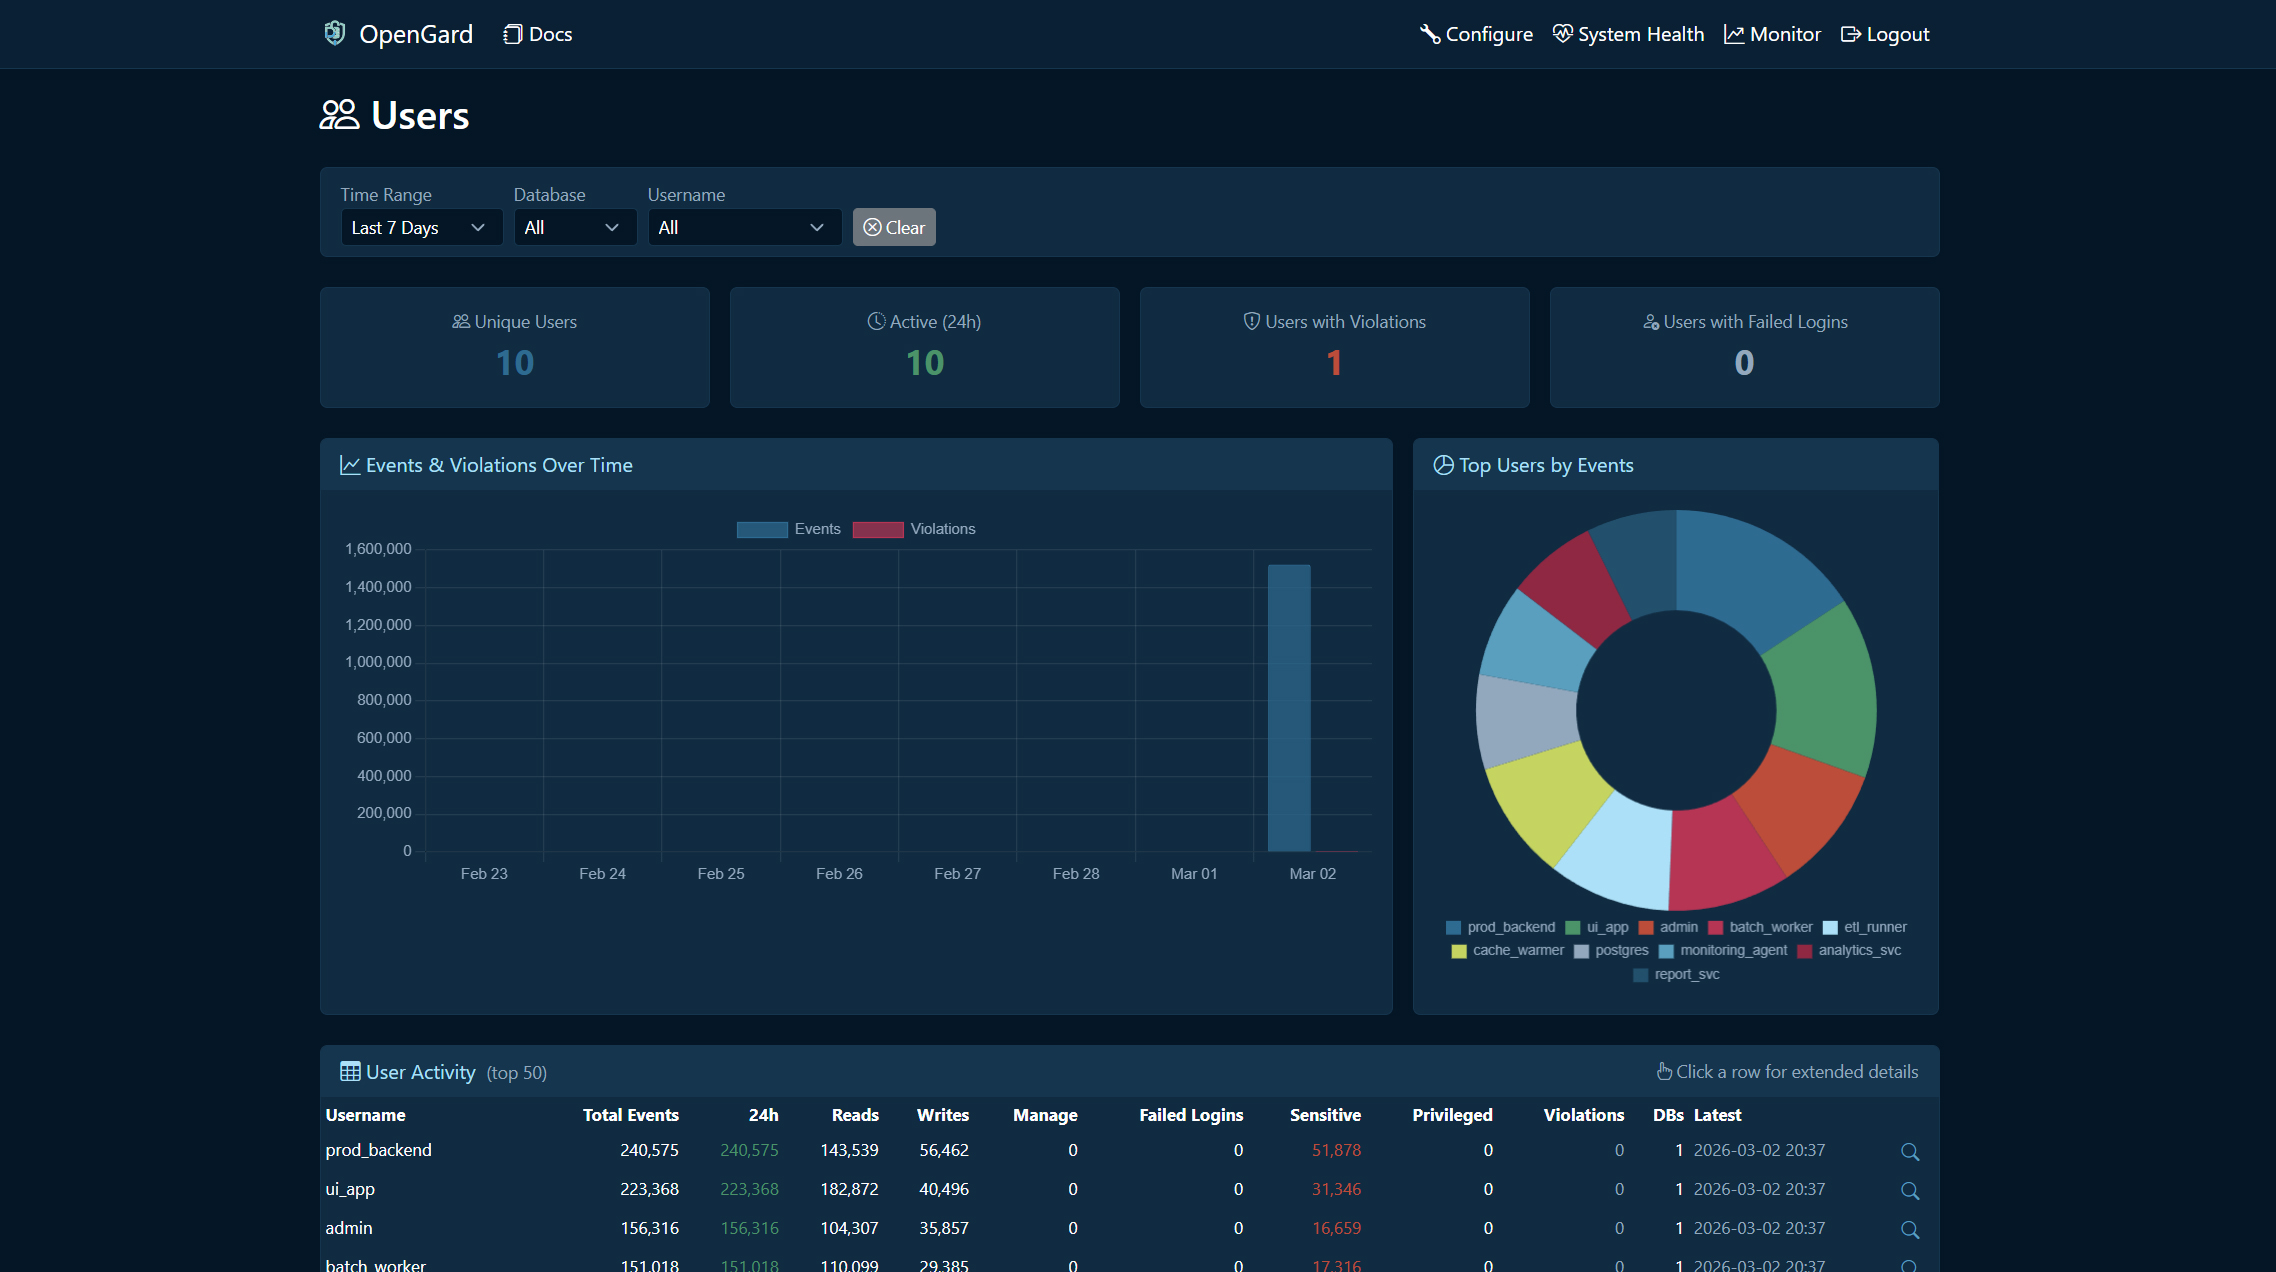The width and height of the screenshot is (2276, 1272).
Task: Click the pie chart icon beside Top Users
Action: click(x=1443, y=464)
